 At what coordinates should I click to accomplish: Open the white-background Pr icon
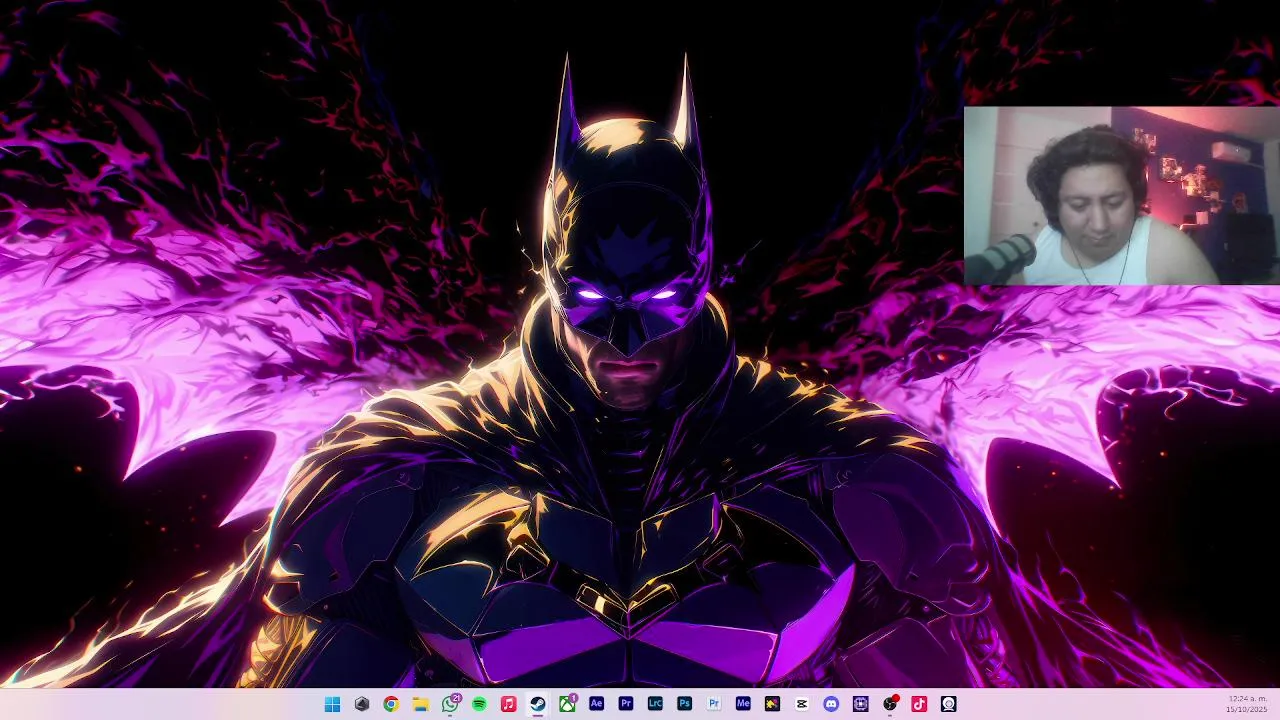pyautogui.click(x=714, y=704)
